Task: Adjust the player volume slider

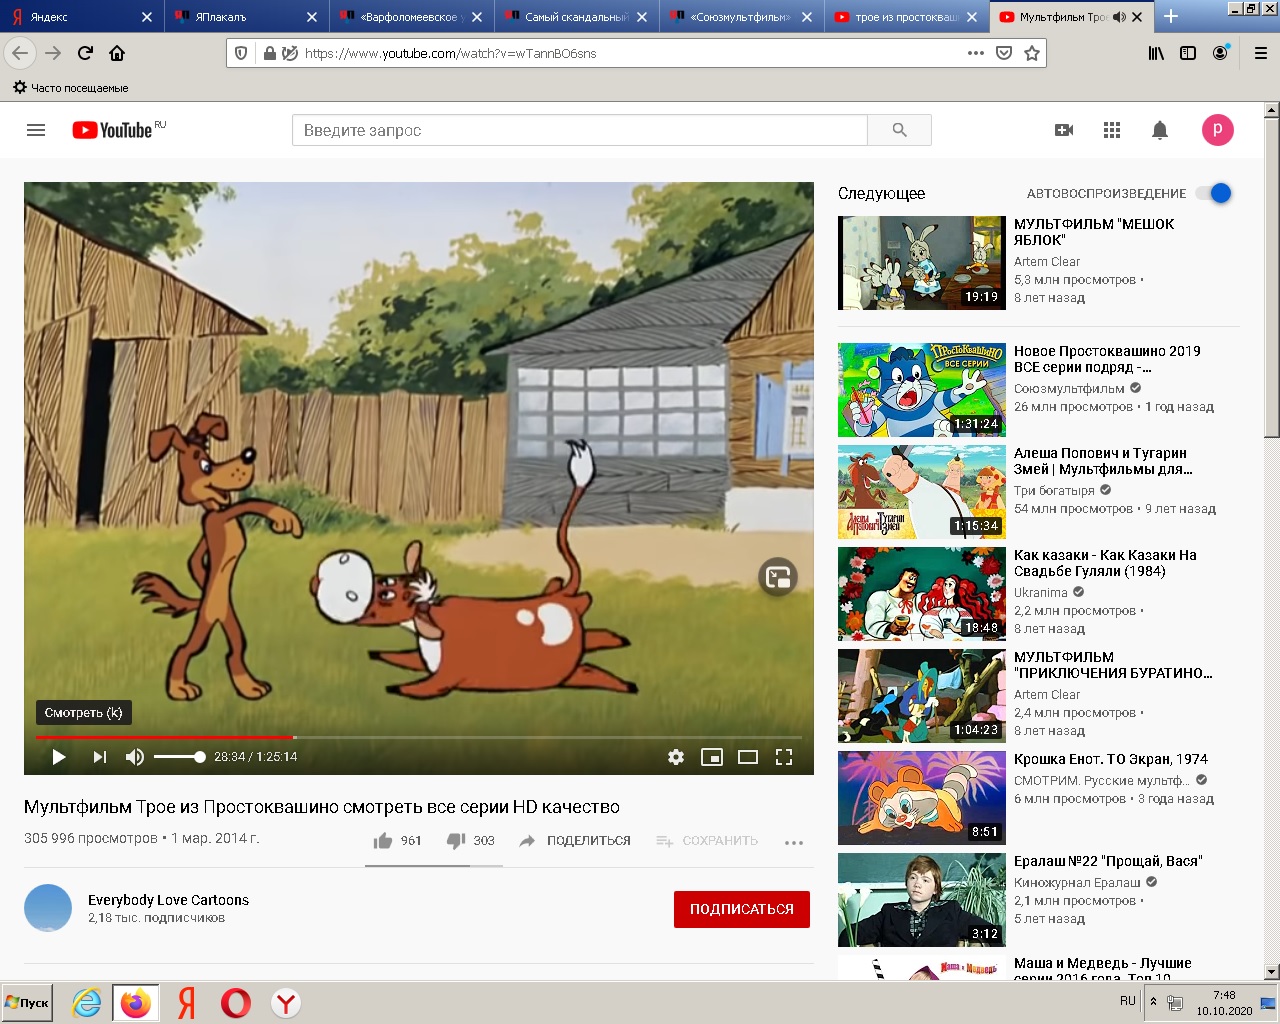Action: 179,757
